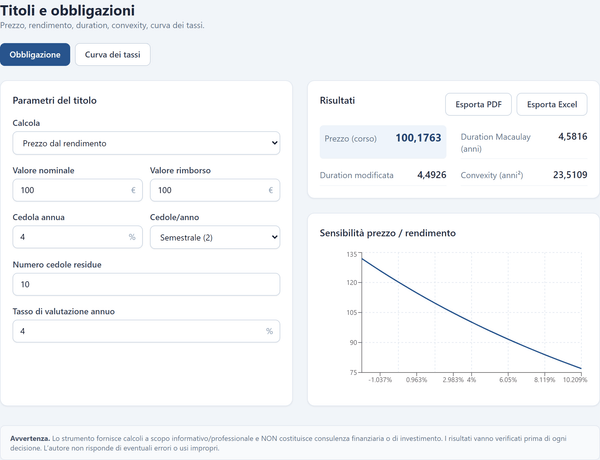Select the Prezzo (corso) result card
Image resolution: width=600 pixels, height=460 pixels.
[x=383, y=142]
